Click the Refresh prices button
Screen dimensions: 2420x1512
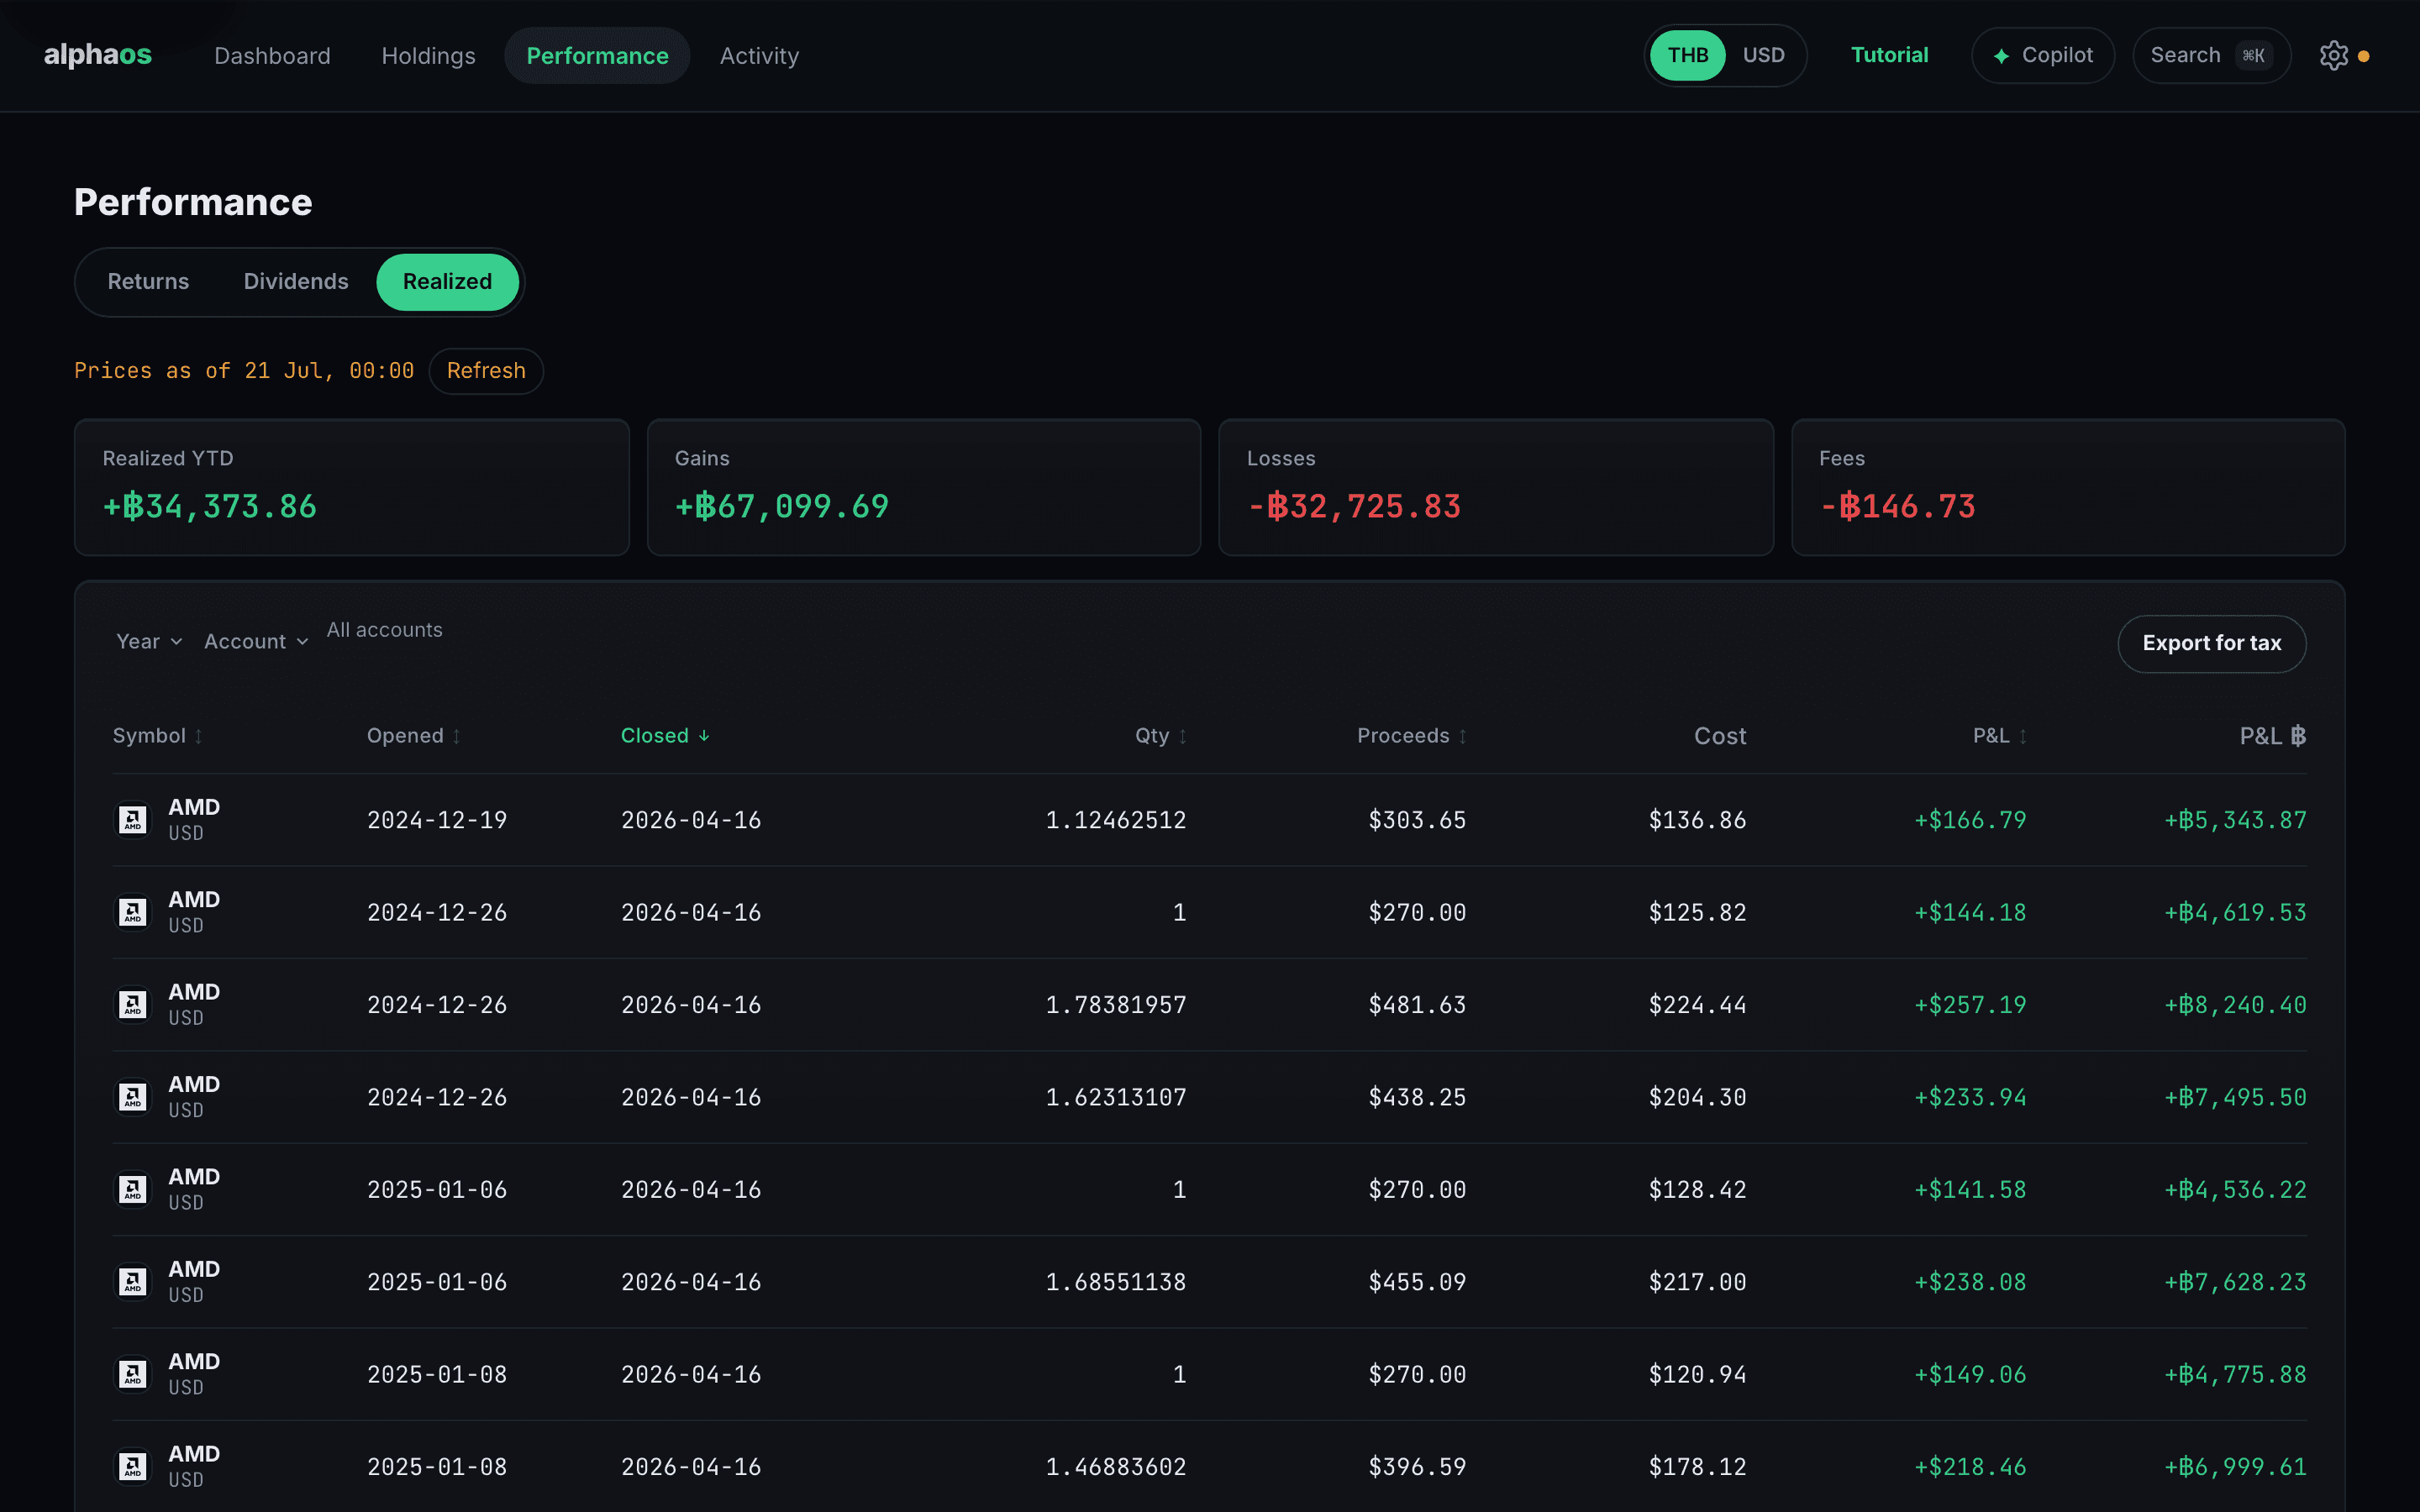(486, 371)
